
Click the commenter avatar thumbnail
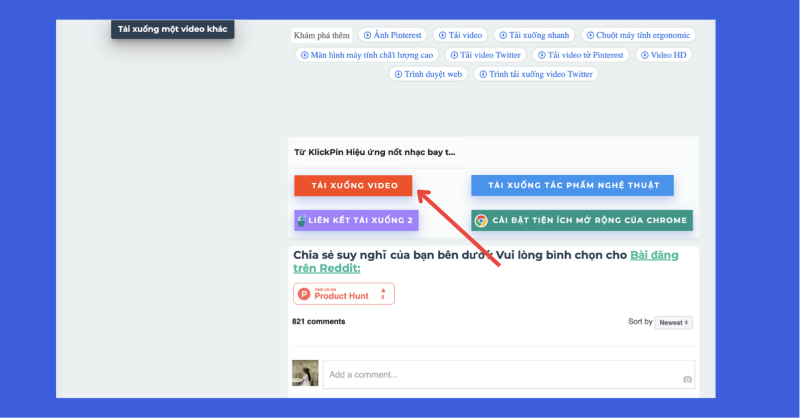[305, 373]
